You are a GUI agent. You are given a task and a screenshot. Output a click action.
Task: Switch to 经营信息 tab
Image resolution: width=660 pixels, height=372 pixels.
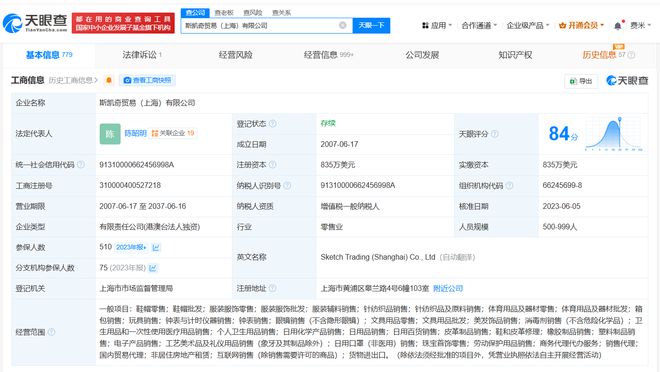[x=328, y=55]
